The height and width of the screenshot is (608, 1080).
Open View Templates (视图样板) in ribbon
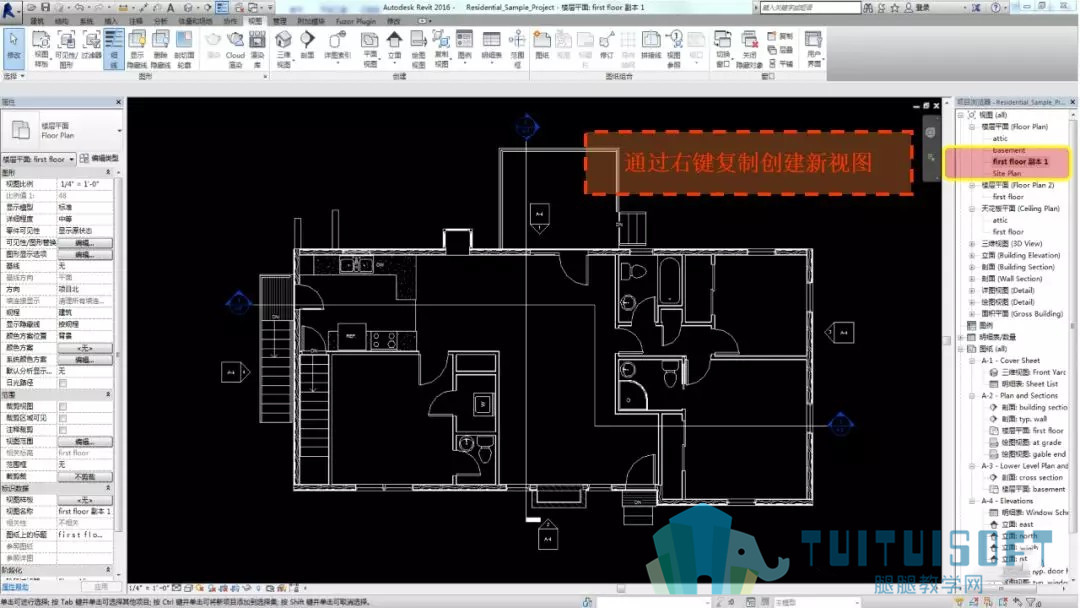pyautogui.click(x=41, y=48)
